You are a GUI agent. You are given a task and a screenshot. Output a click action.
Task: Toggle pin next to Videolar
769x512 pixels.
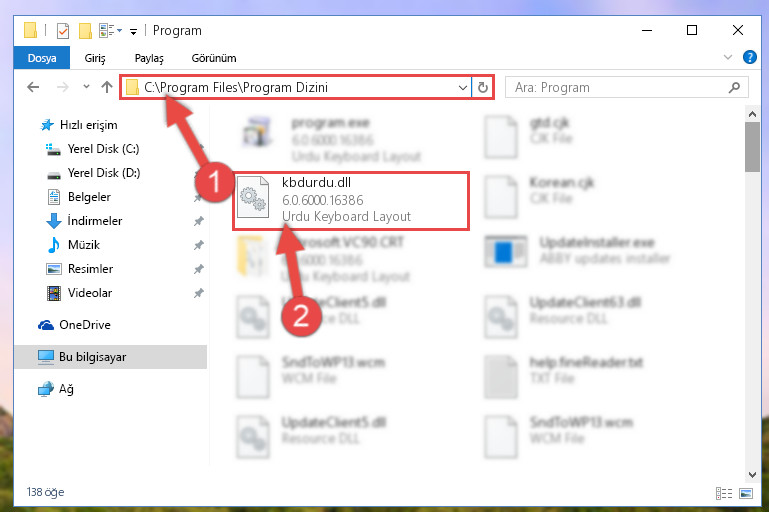click(x=198, y=293)
